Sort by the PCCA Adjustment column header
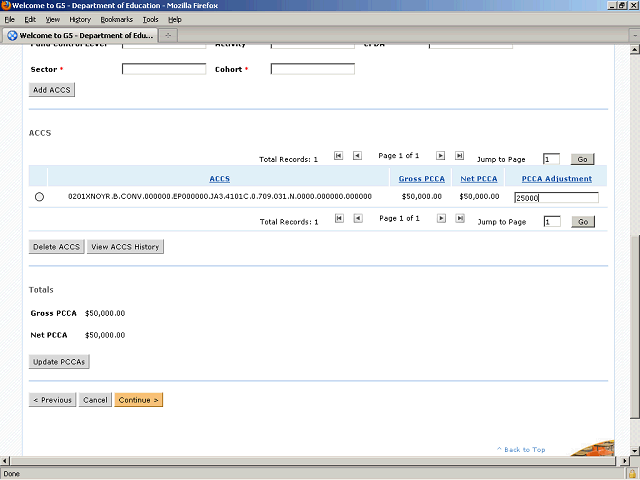 (556, 179)
